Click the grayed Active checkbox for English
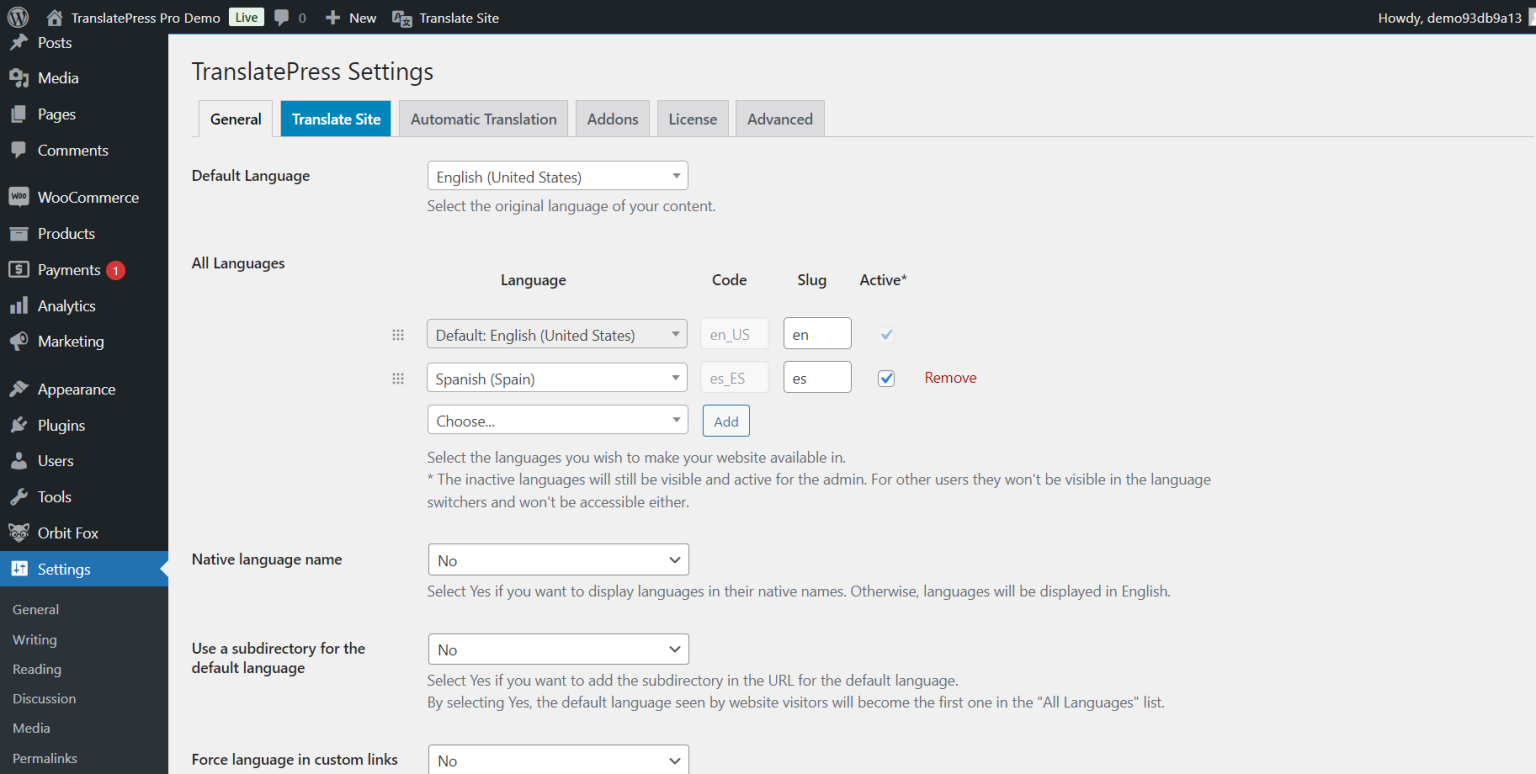Viewport: 1536px width, 774px height. click(886, 334)
